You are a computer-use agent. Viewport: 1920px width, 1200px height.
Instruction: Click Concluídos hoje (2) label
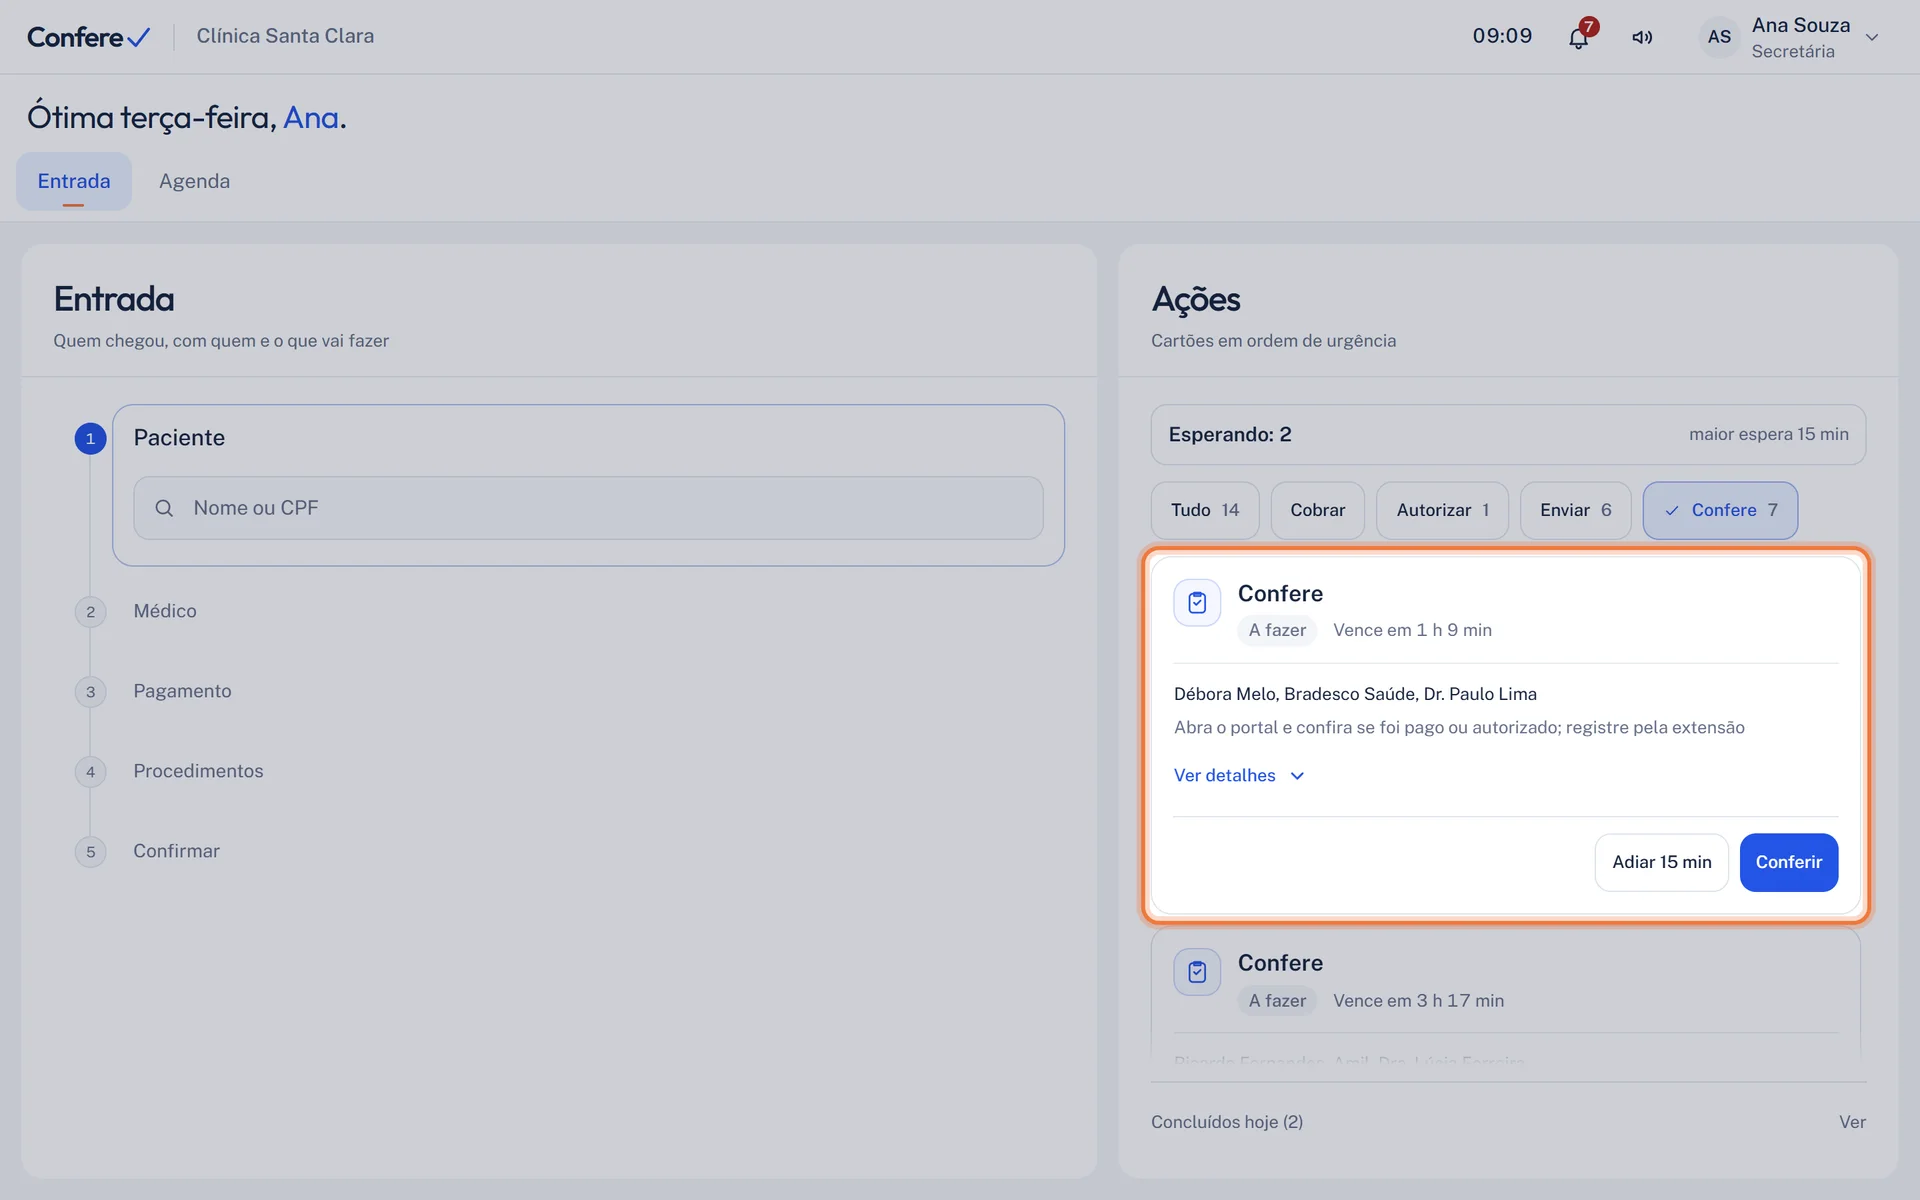point(1227,1122)
